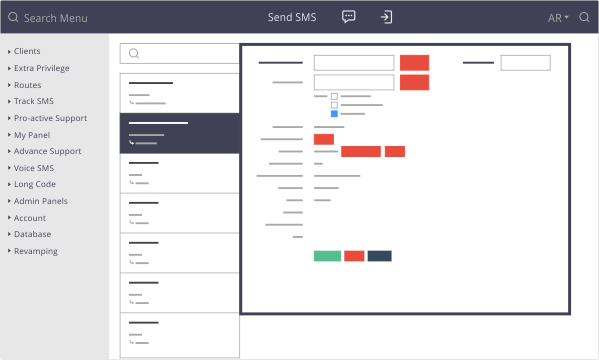Expand the Clients menu item
599x360 pixels.
point(27,51)
